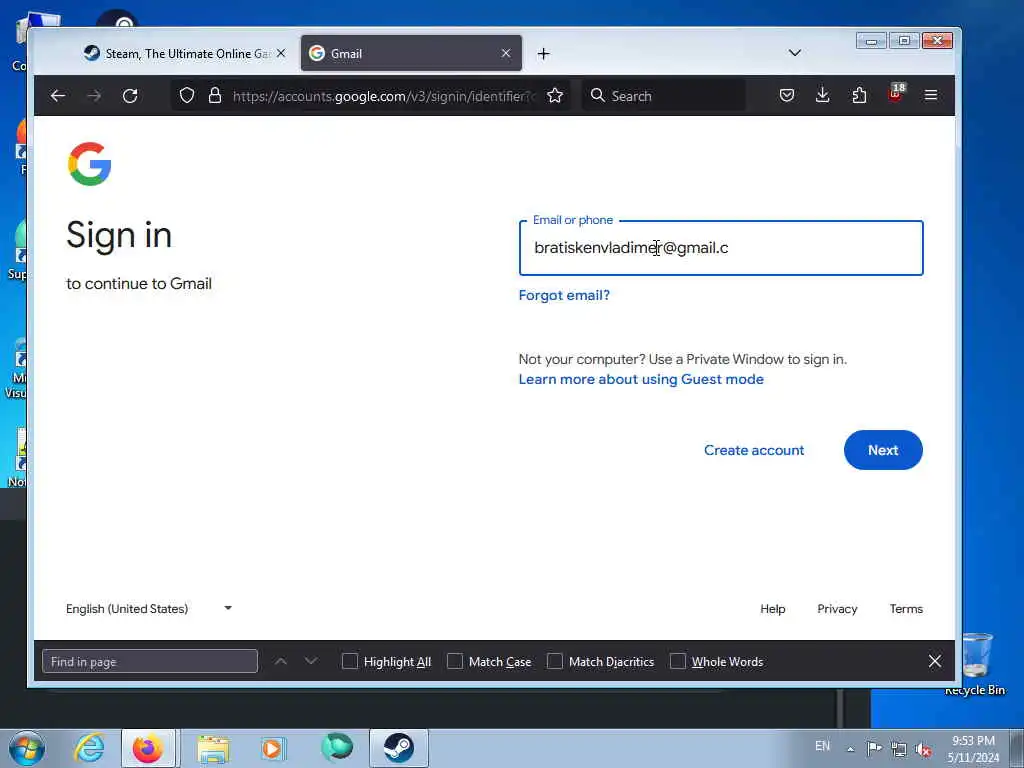Open the English (United States) language dropdown
Screen dimensions: 1024x768
coord(150,609)
